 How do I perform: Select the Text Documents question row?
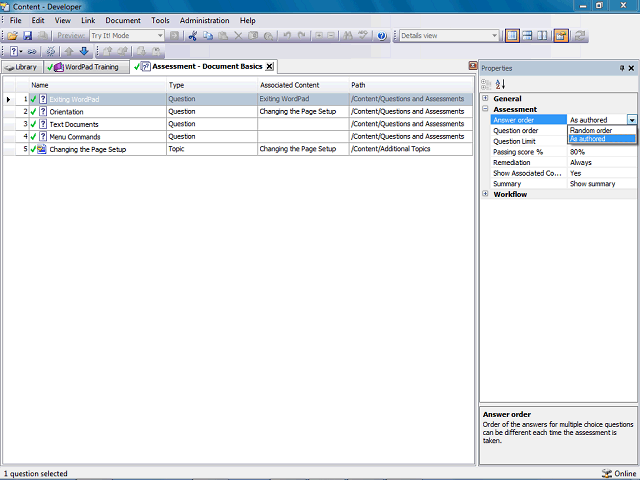[238, 124]
